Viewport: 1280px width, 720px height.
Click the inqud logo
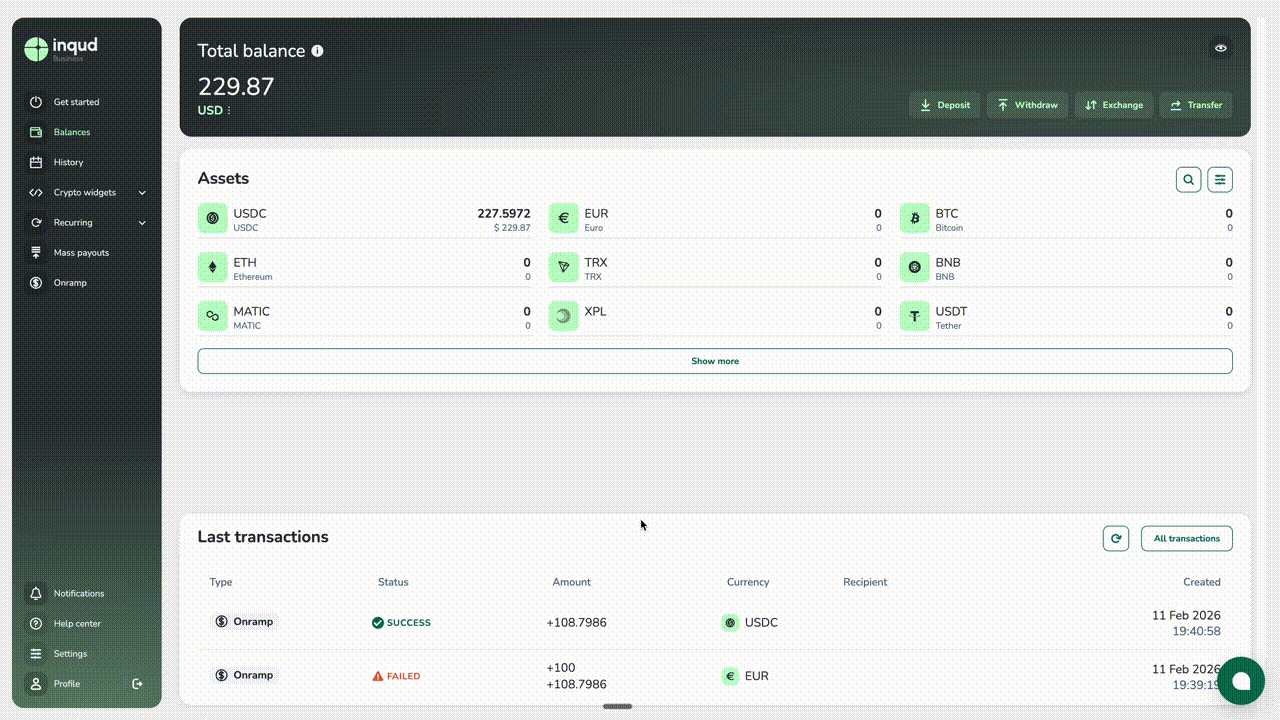(62, 48)
